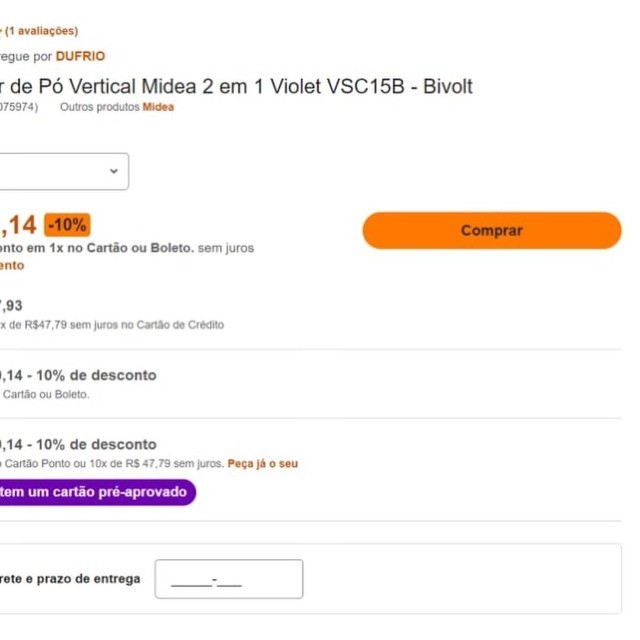Click the price ending in ,93
This screenshot has height=640, width=640.
11,306
